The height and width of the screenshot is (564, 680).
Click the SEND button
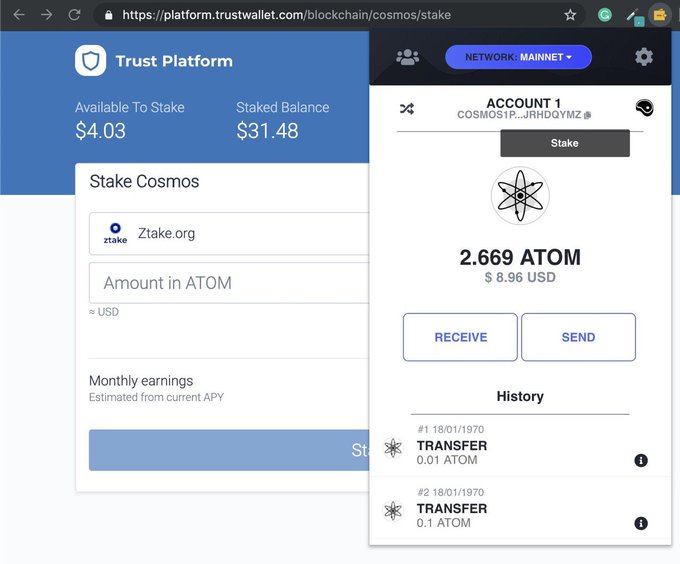pos(579,337)
